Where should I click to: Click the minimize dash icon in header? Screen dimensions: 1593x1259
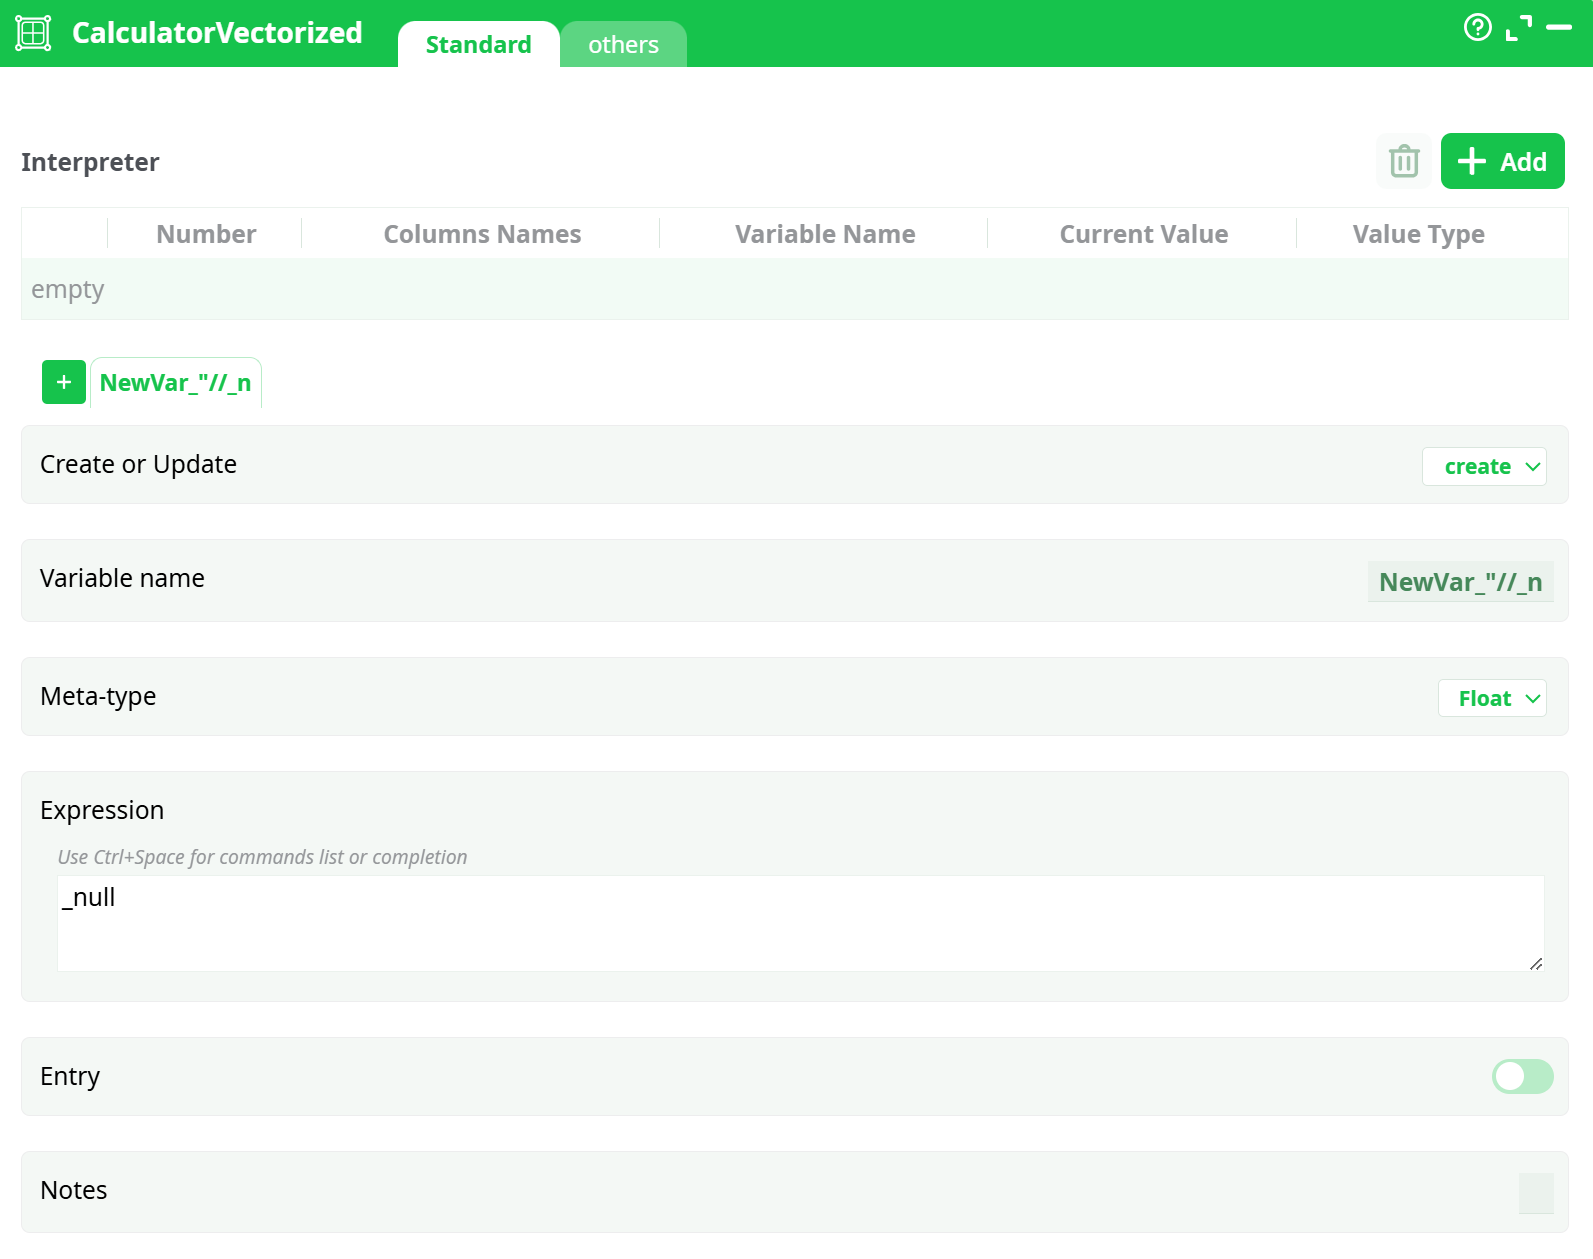(1559, 28)
